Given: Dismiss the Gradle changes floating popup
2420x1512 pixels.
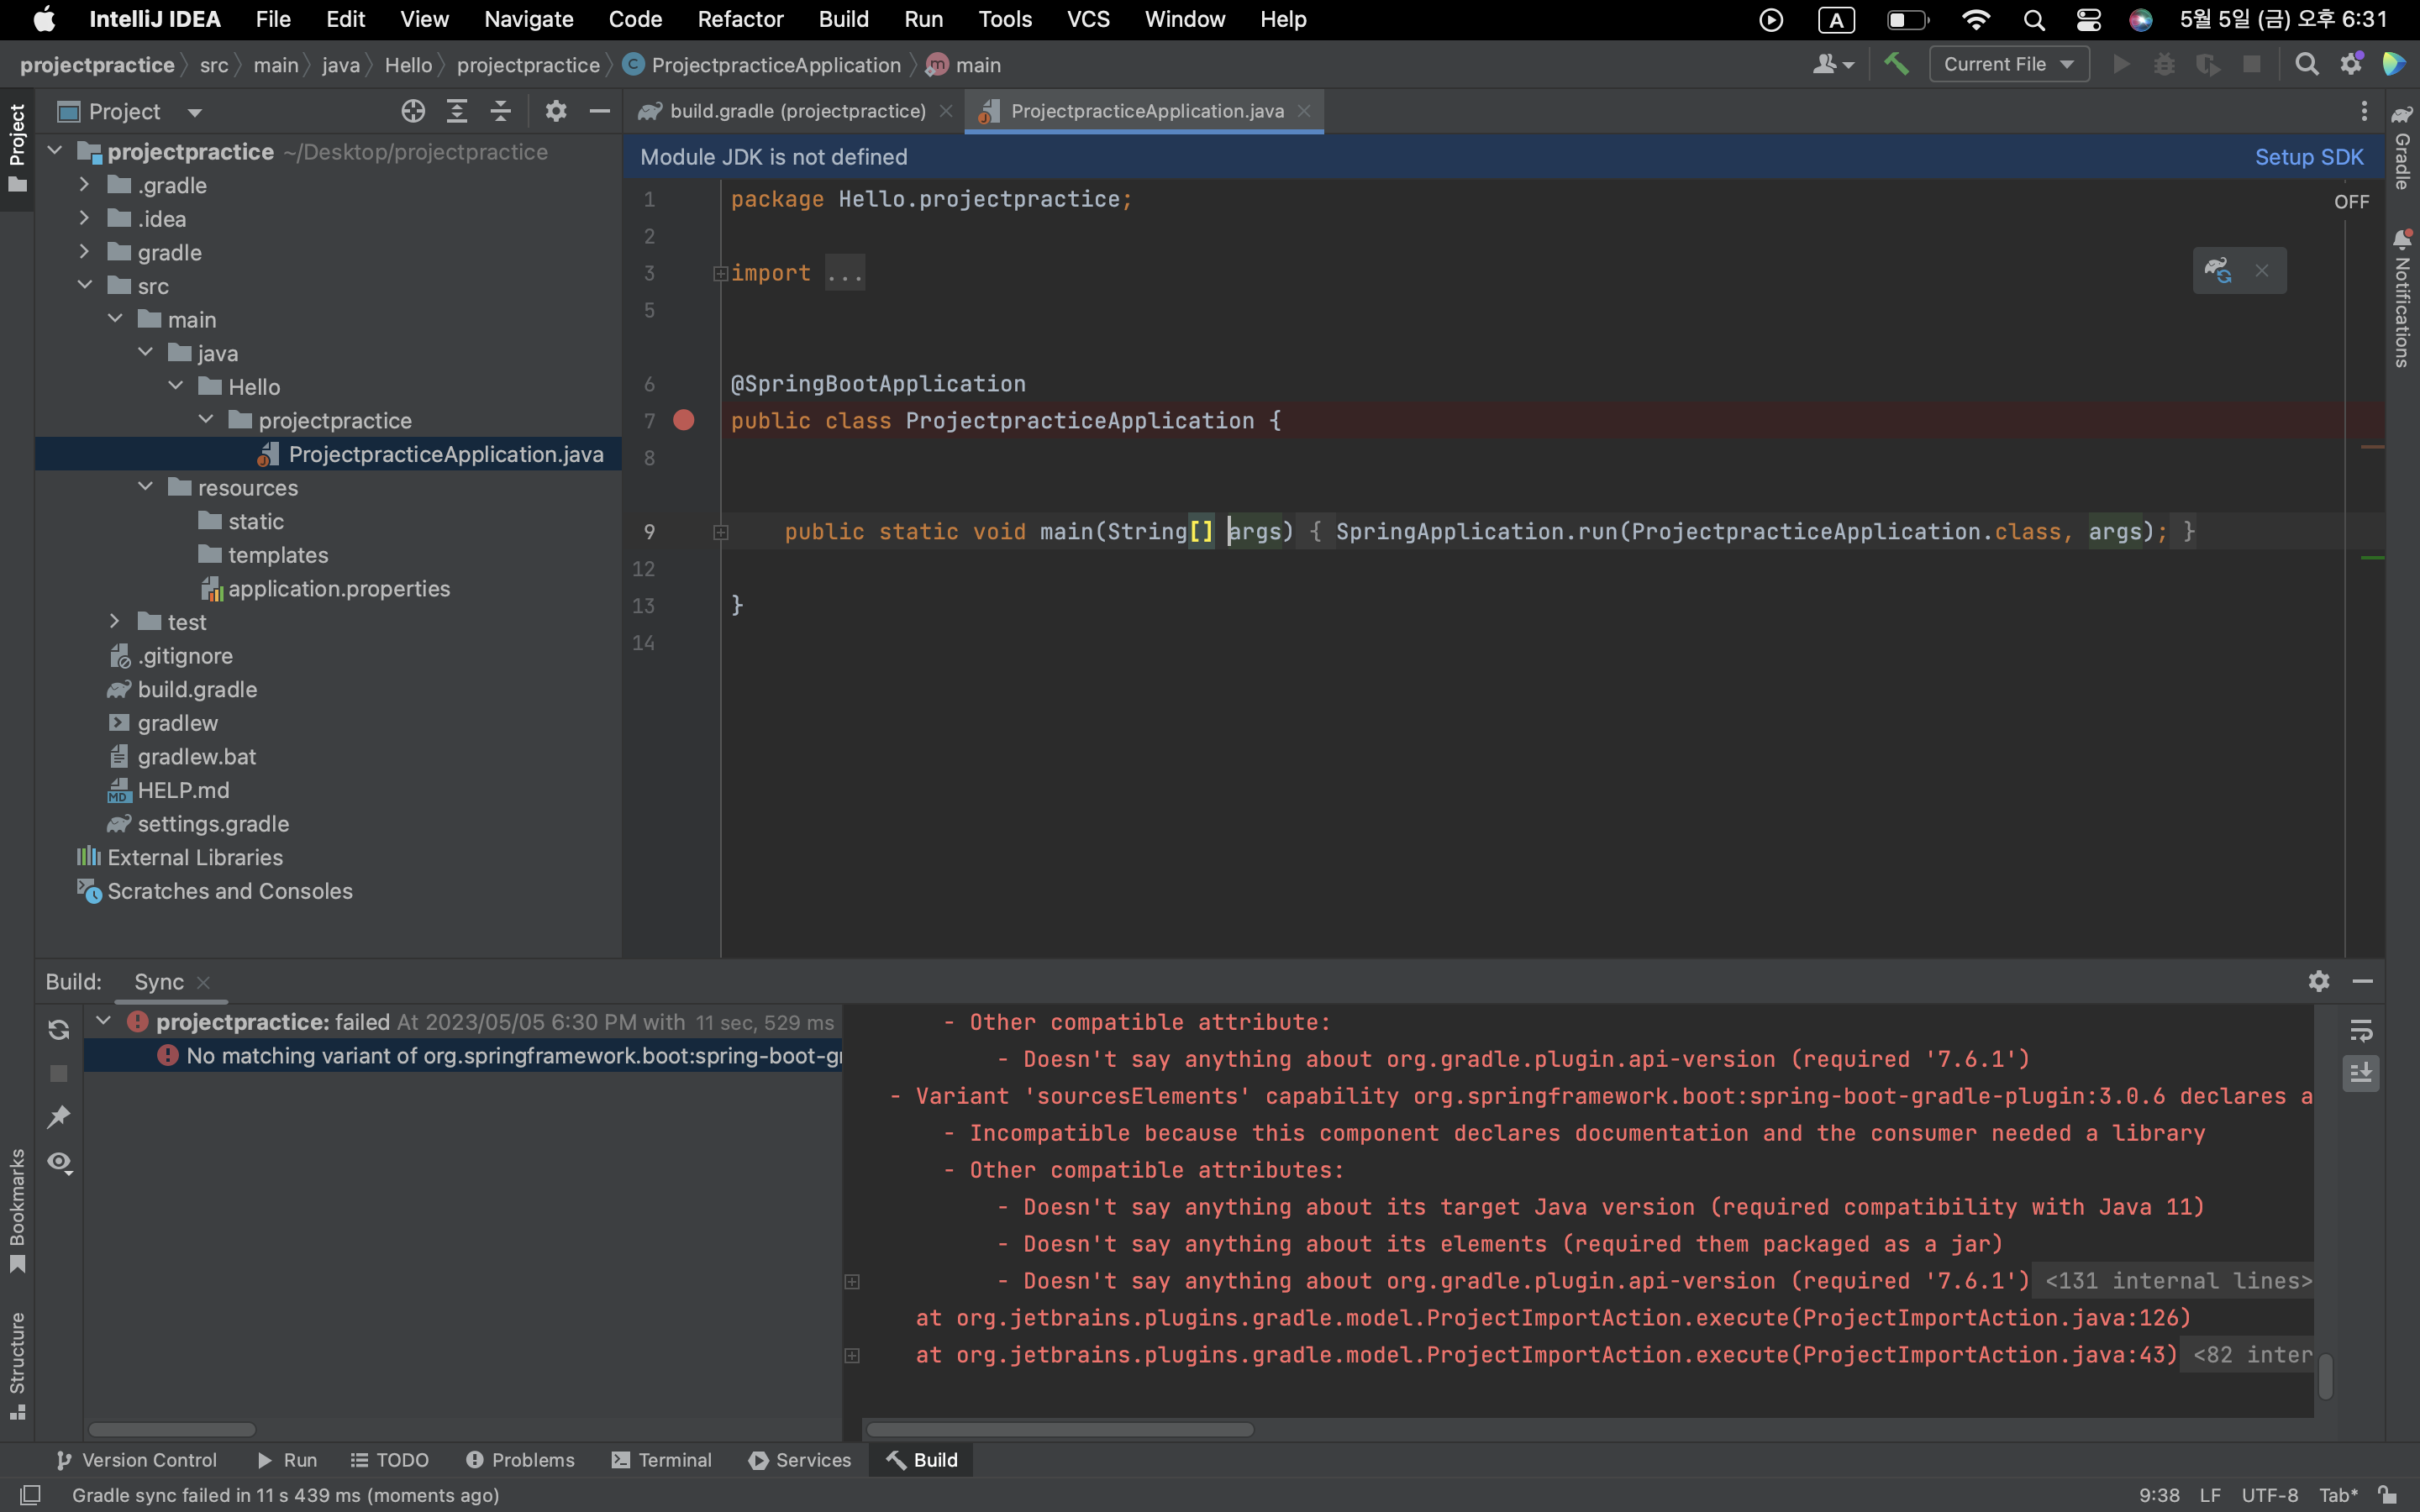Looking at the screenshot, I should (2262, 271).
